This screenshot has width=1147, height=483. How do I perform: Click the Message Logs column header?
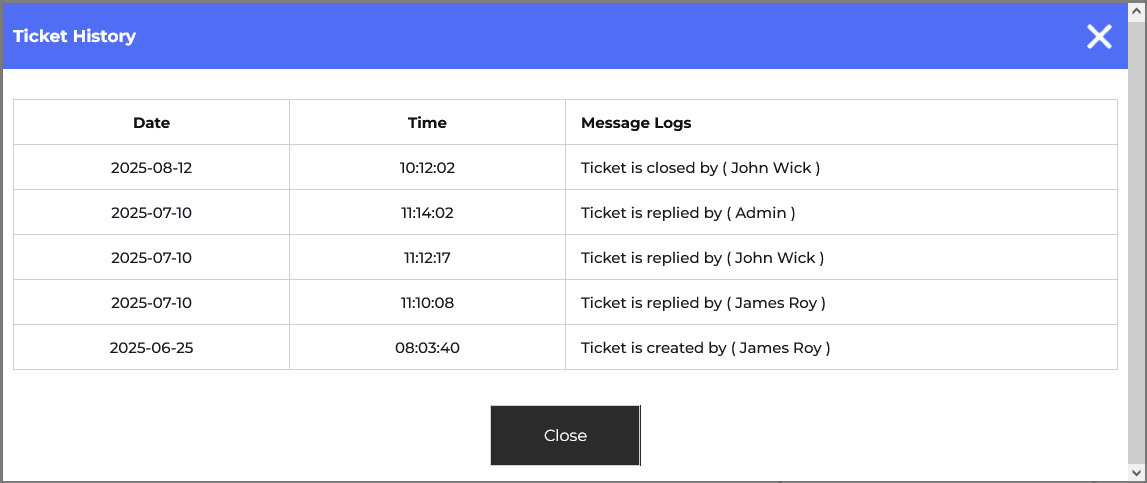pos(636,123)
